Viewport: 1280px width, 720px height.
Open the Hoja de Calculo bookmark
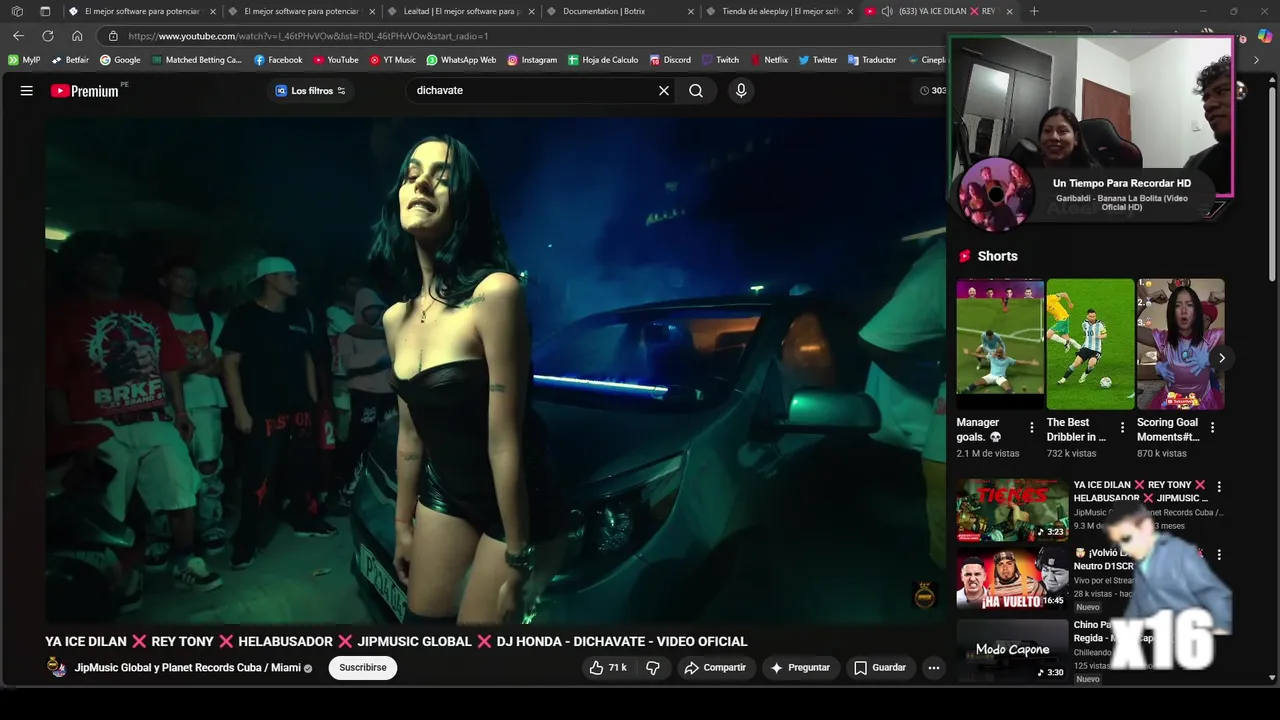pyautogui.click(x=603, y=60)
